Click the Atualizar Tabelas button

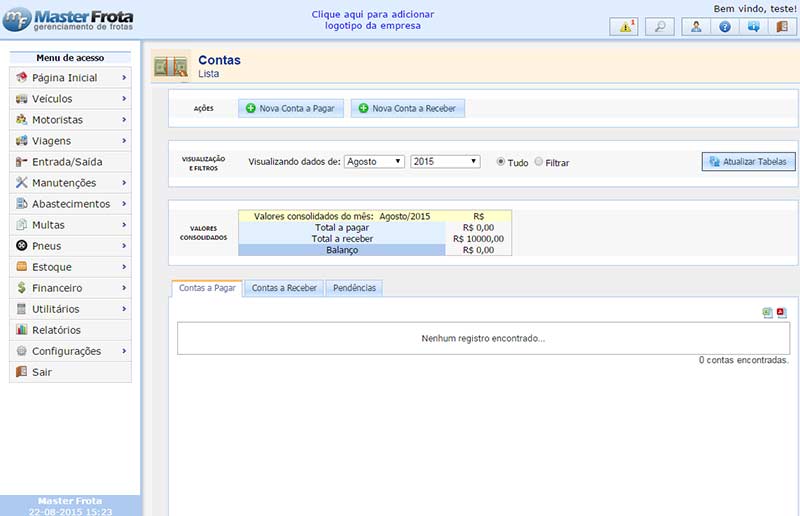[748, 162]
